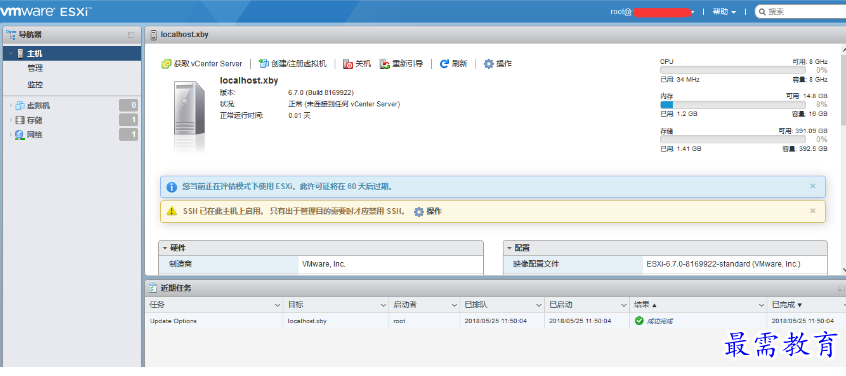
Task: Collapse the Host tree node
Action: (10, 53)
